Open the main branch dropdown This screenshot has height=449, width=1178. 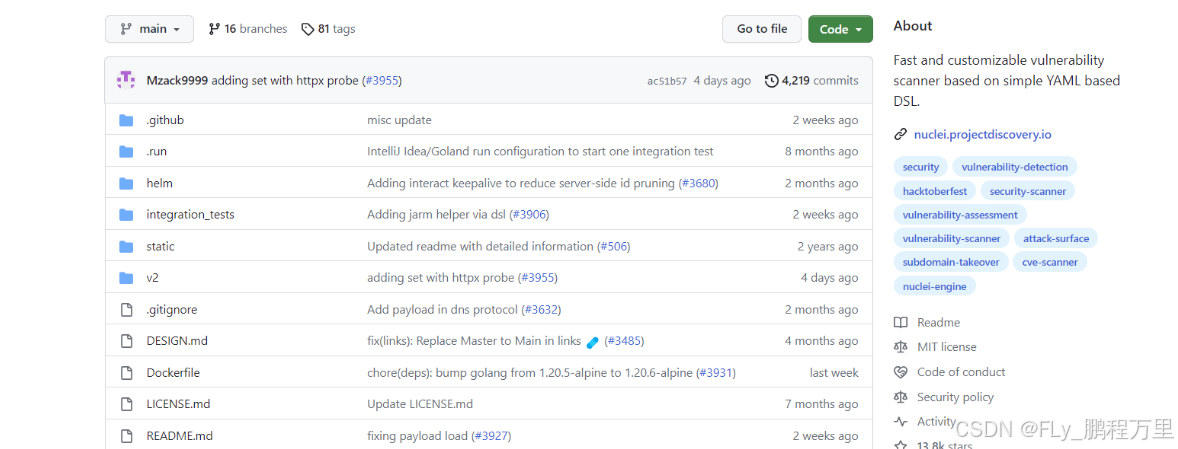pos(149,29)
